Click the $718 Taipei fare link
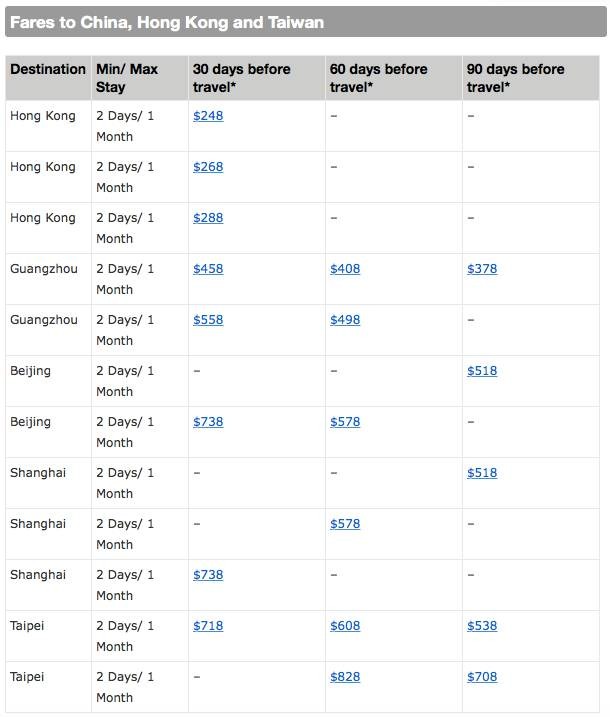 pyautogui.click(x=208, y=626)
